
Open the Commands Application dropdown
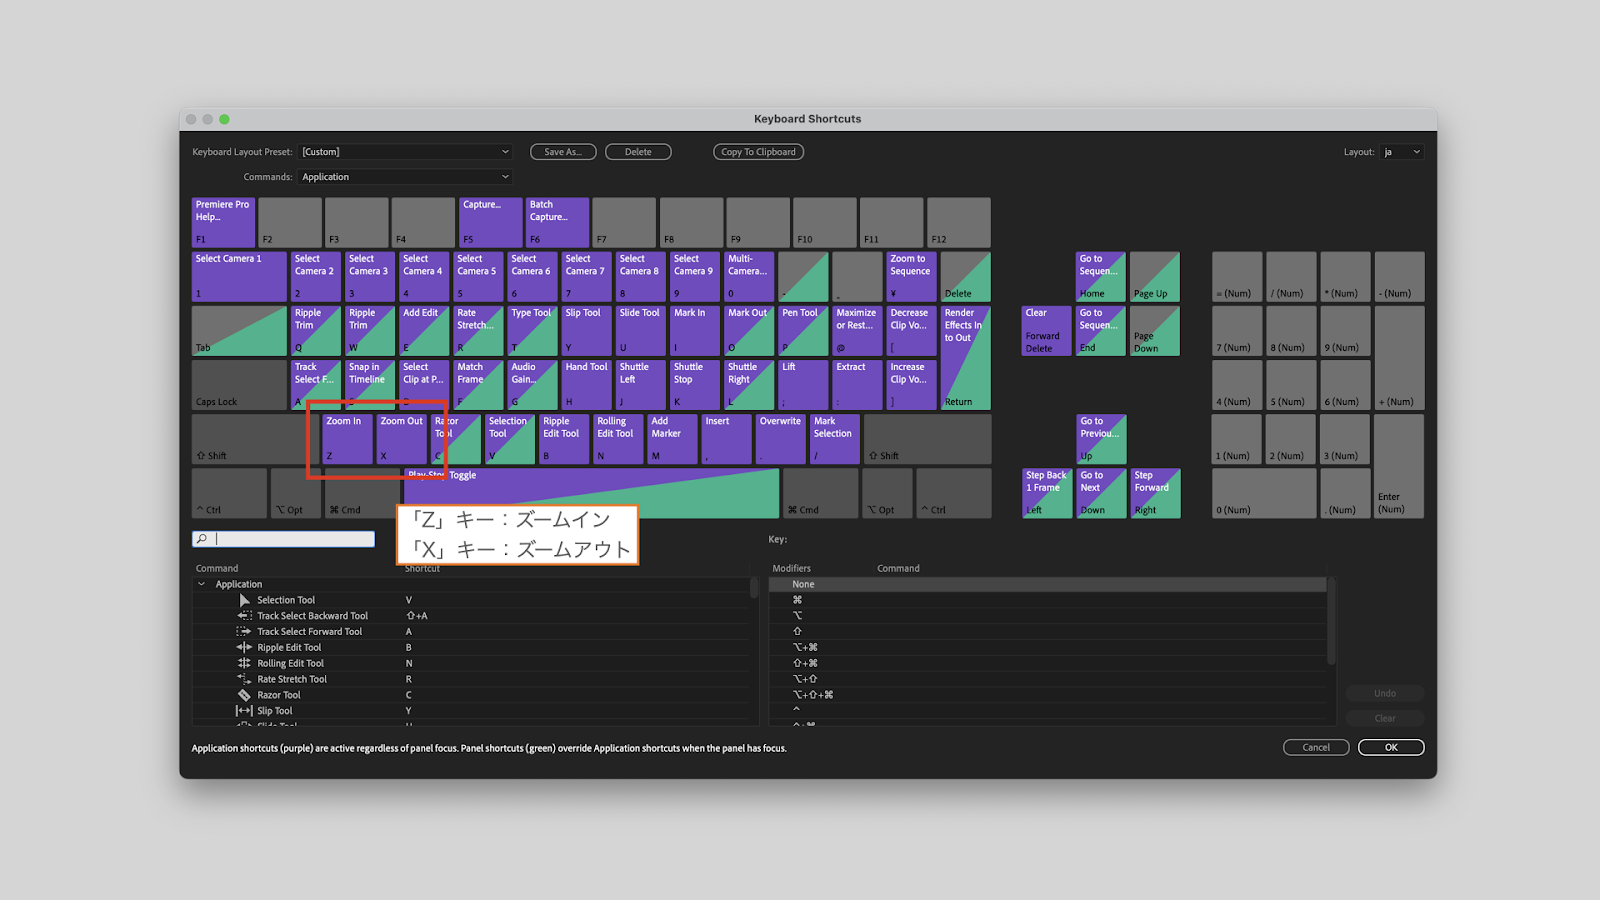[405, 177]
